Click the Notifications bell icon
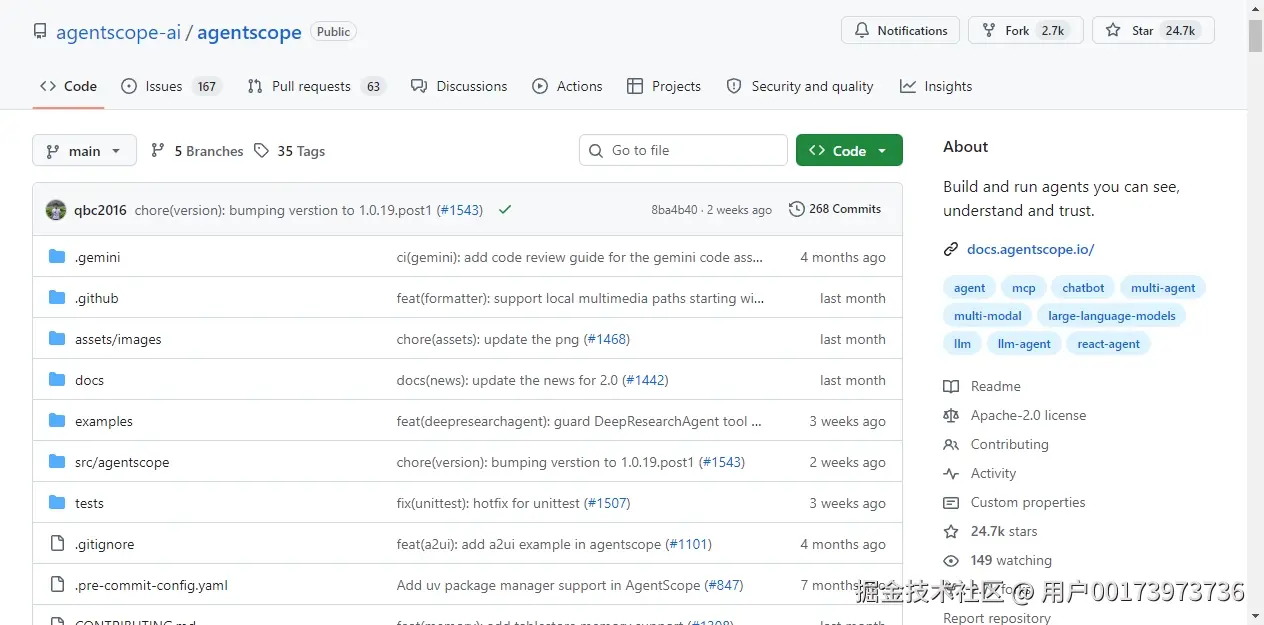The image size is (1264, 625). pos(862,31)
